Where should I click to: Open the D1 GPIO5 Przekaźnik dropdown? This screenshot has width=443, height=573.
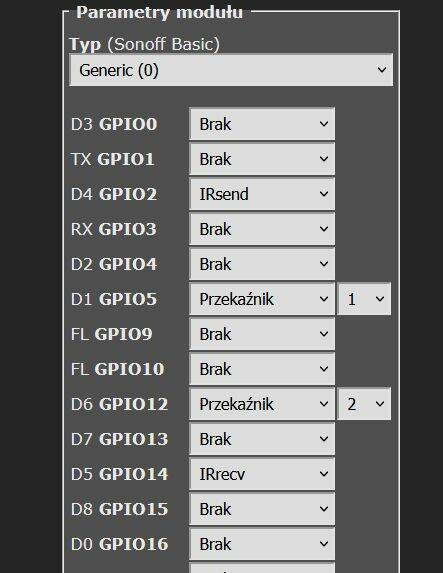pyautogui.click(x=262, y=299)
